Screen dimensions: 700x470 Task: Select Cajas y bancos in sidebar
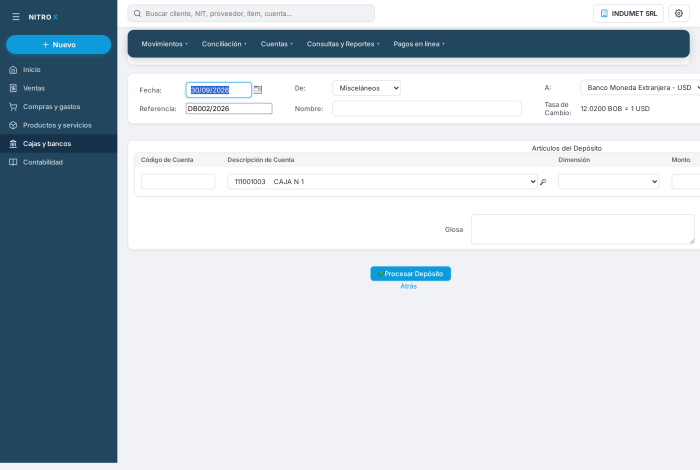[58, 144]
